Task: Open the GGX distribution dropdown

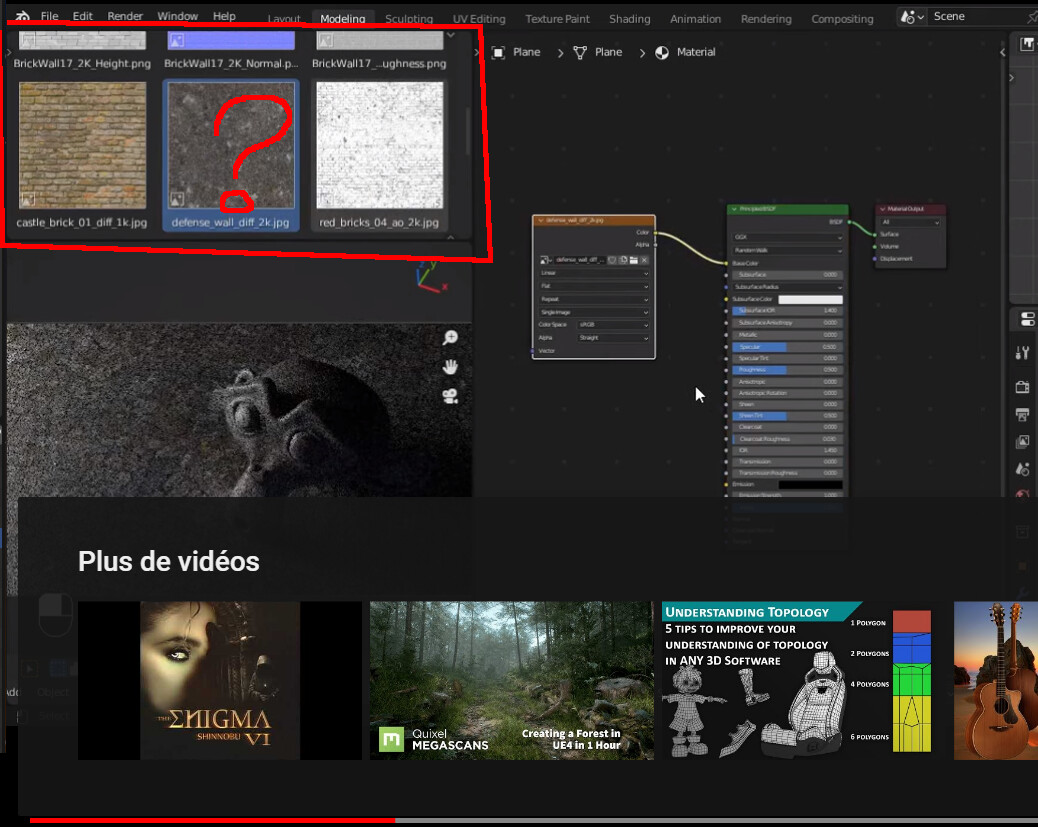Action: pyautogui.click(x=788, y=237)
